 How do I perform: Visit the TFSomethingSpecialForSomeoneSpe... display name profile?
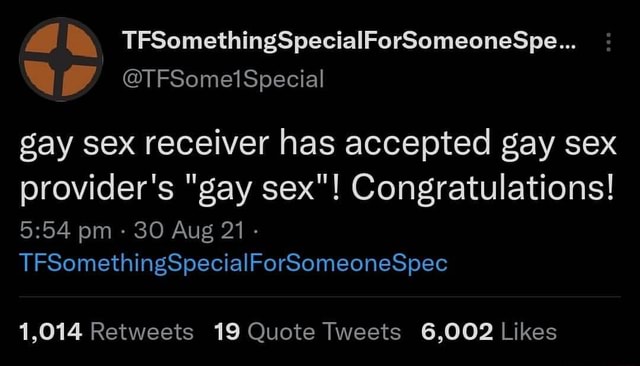(x=349, y=42)
